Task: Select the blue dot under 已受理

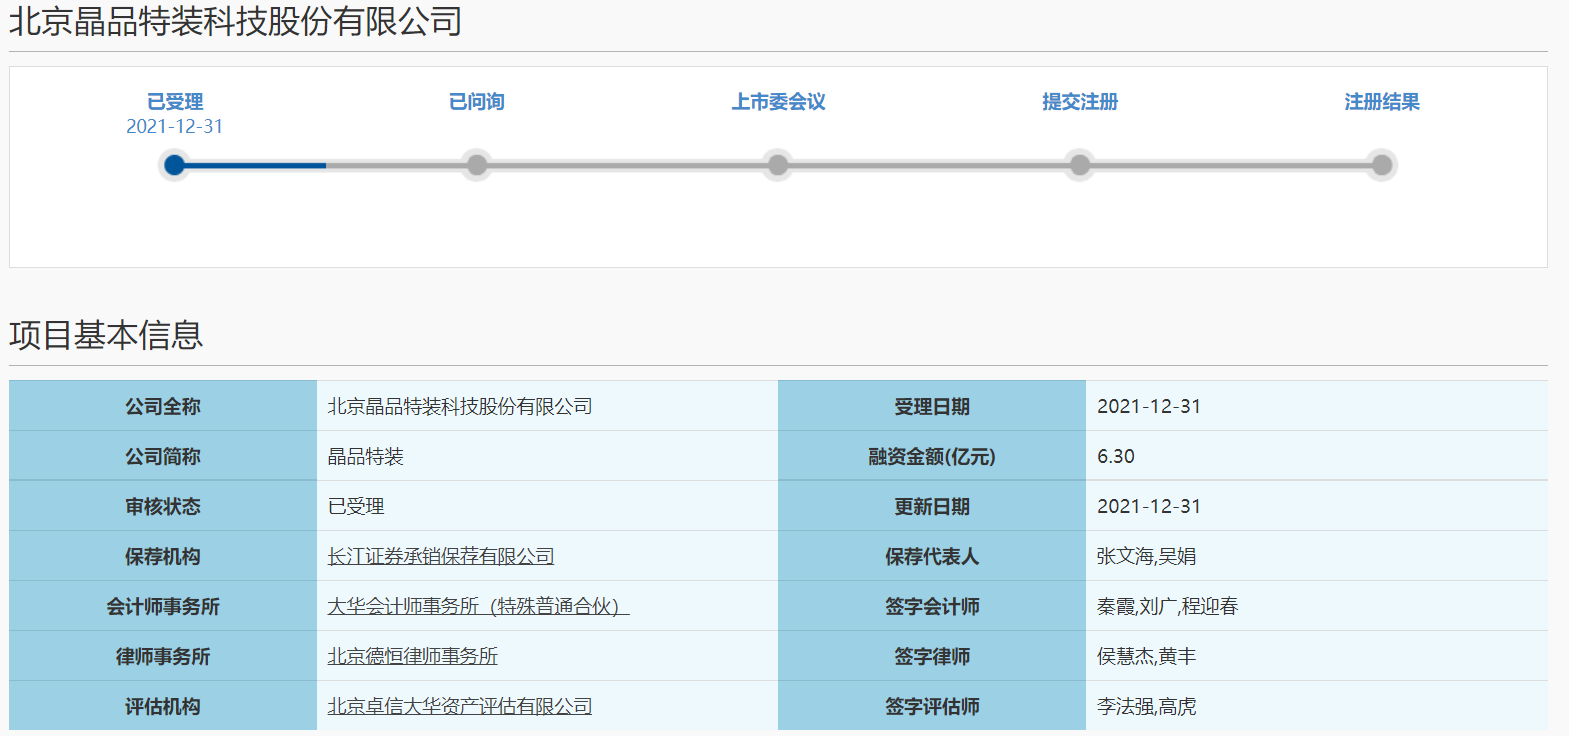Action: pyautogui.click(x=175, y=165)
